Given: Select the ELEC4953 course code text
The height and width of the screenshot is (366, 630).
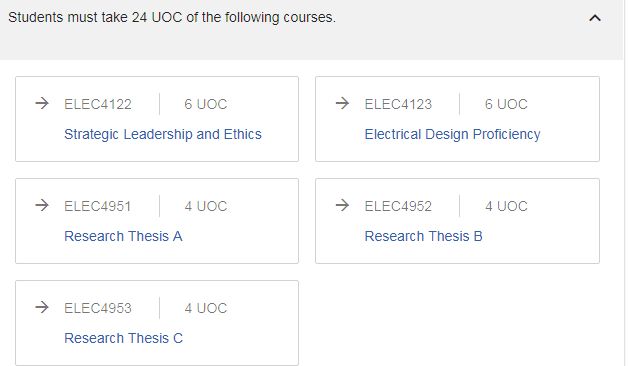Looking at the screenshot, I should click(x=98, y=308).
